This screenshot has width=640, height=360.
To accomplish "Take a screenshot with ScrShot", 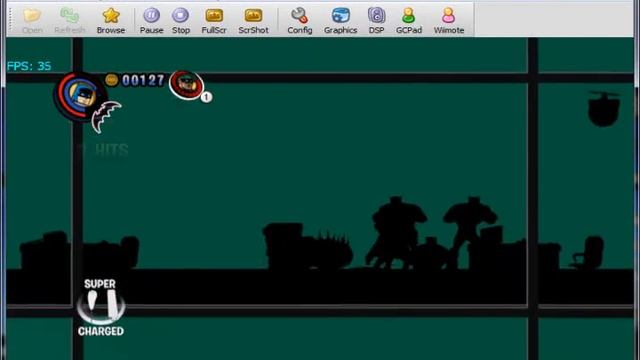I will [253, 21].
